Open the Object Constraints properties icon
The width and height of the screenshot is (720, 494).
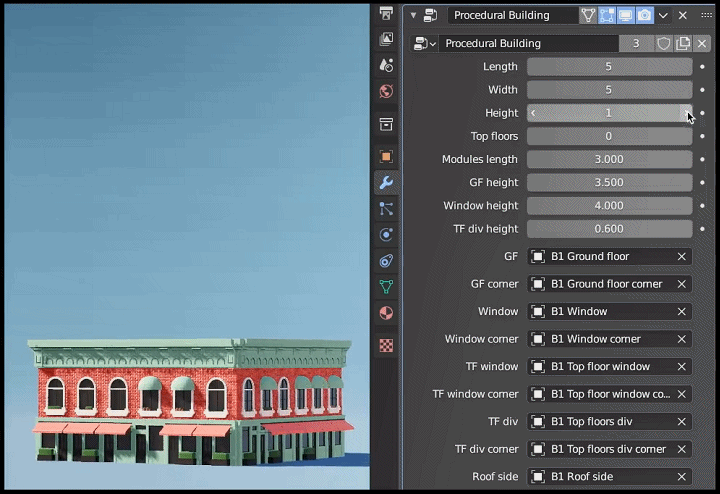click(x=386, y=261)
